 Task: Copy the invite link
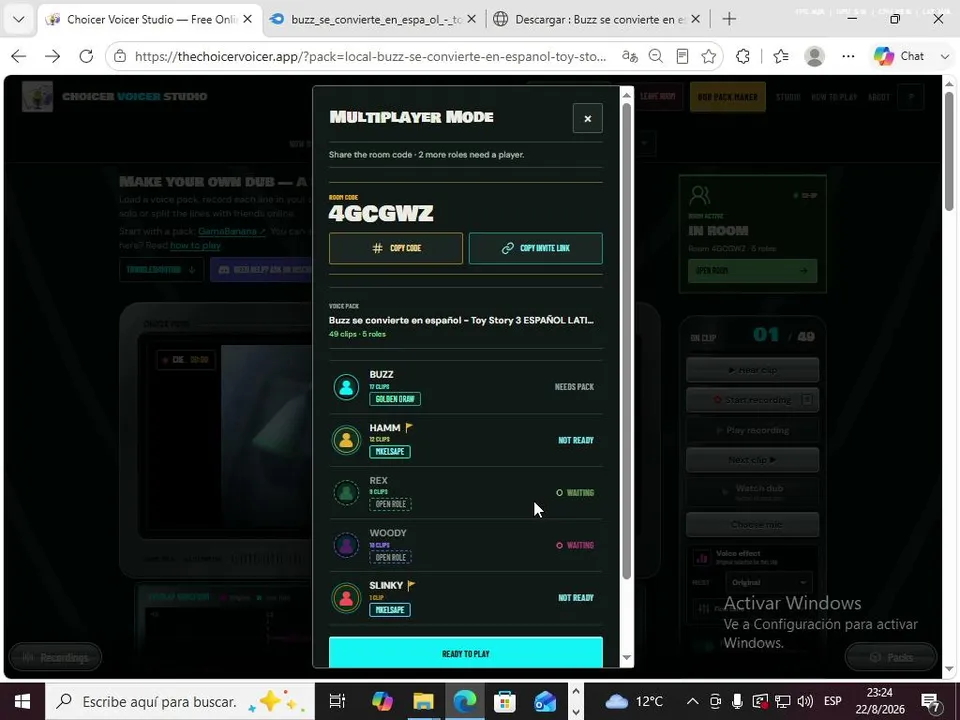(x=536, y=248)
